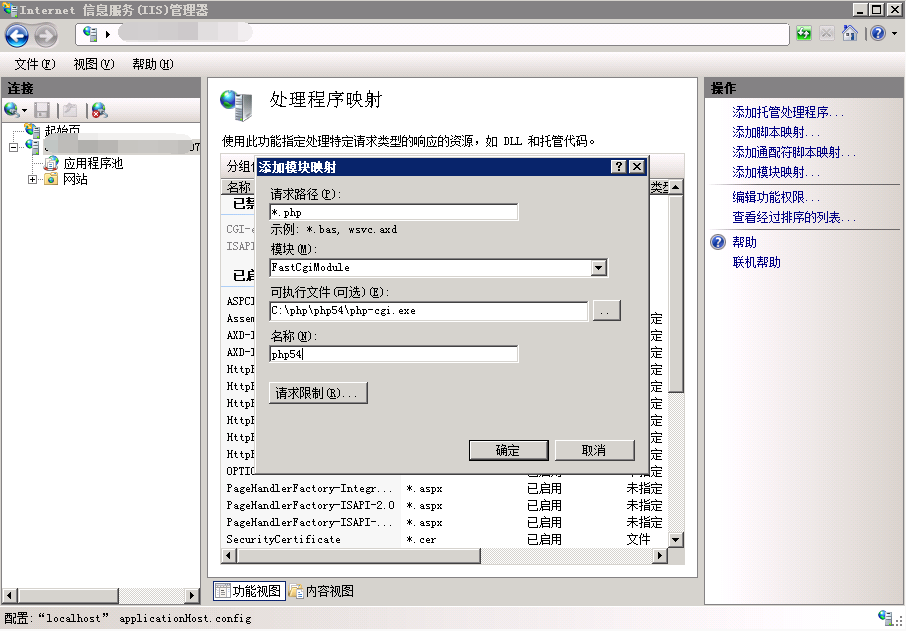This screenshot has width=906, height=631.
Task: Expand the 网站 tree node
Action: point(33,180)
